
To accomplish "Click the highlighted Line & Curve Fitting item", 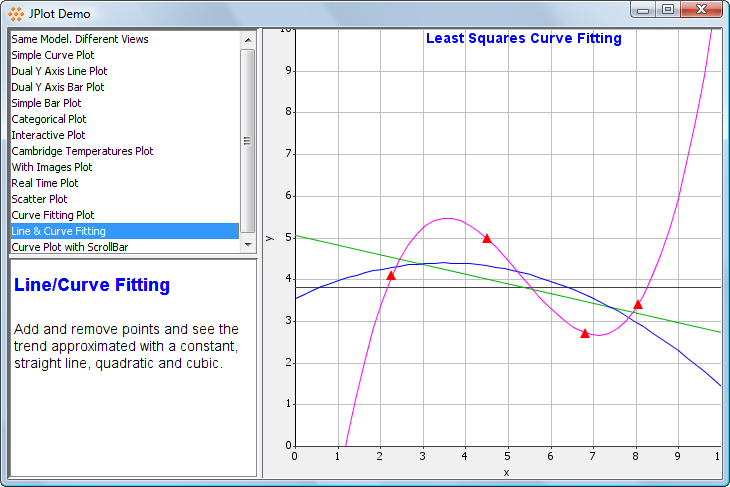I will click(125, 231).
